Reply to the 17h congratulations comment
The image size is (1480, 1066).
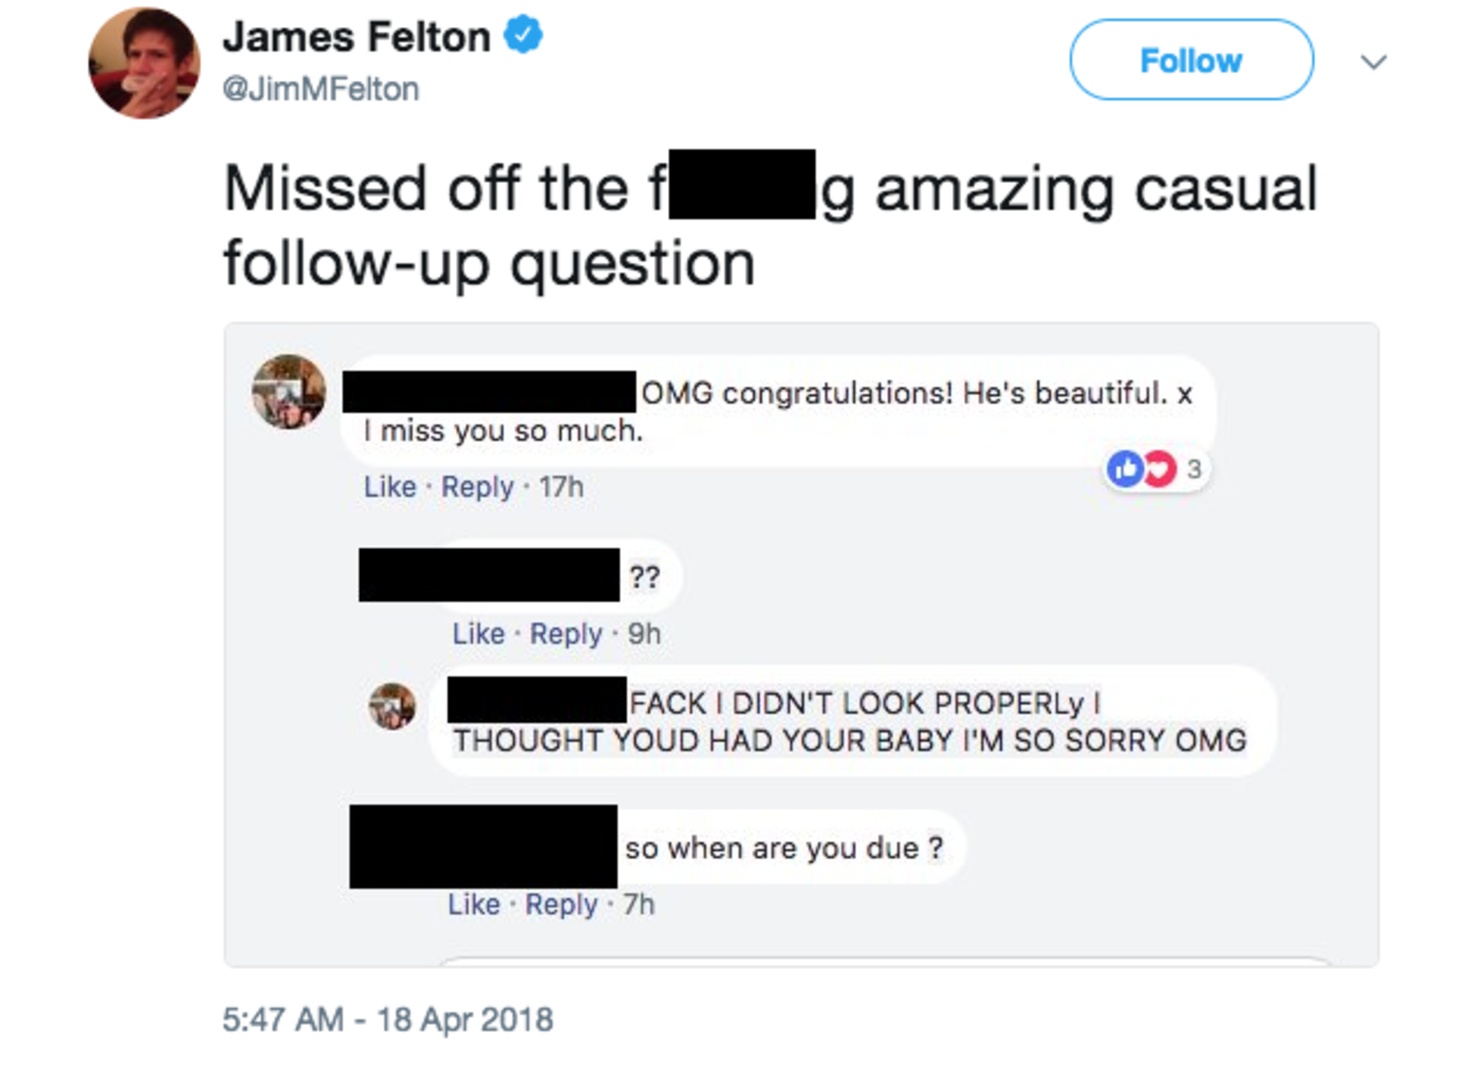coord(477,487)
